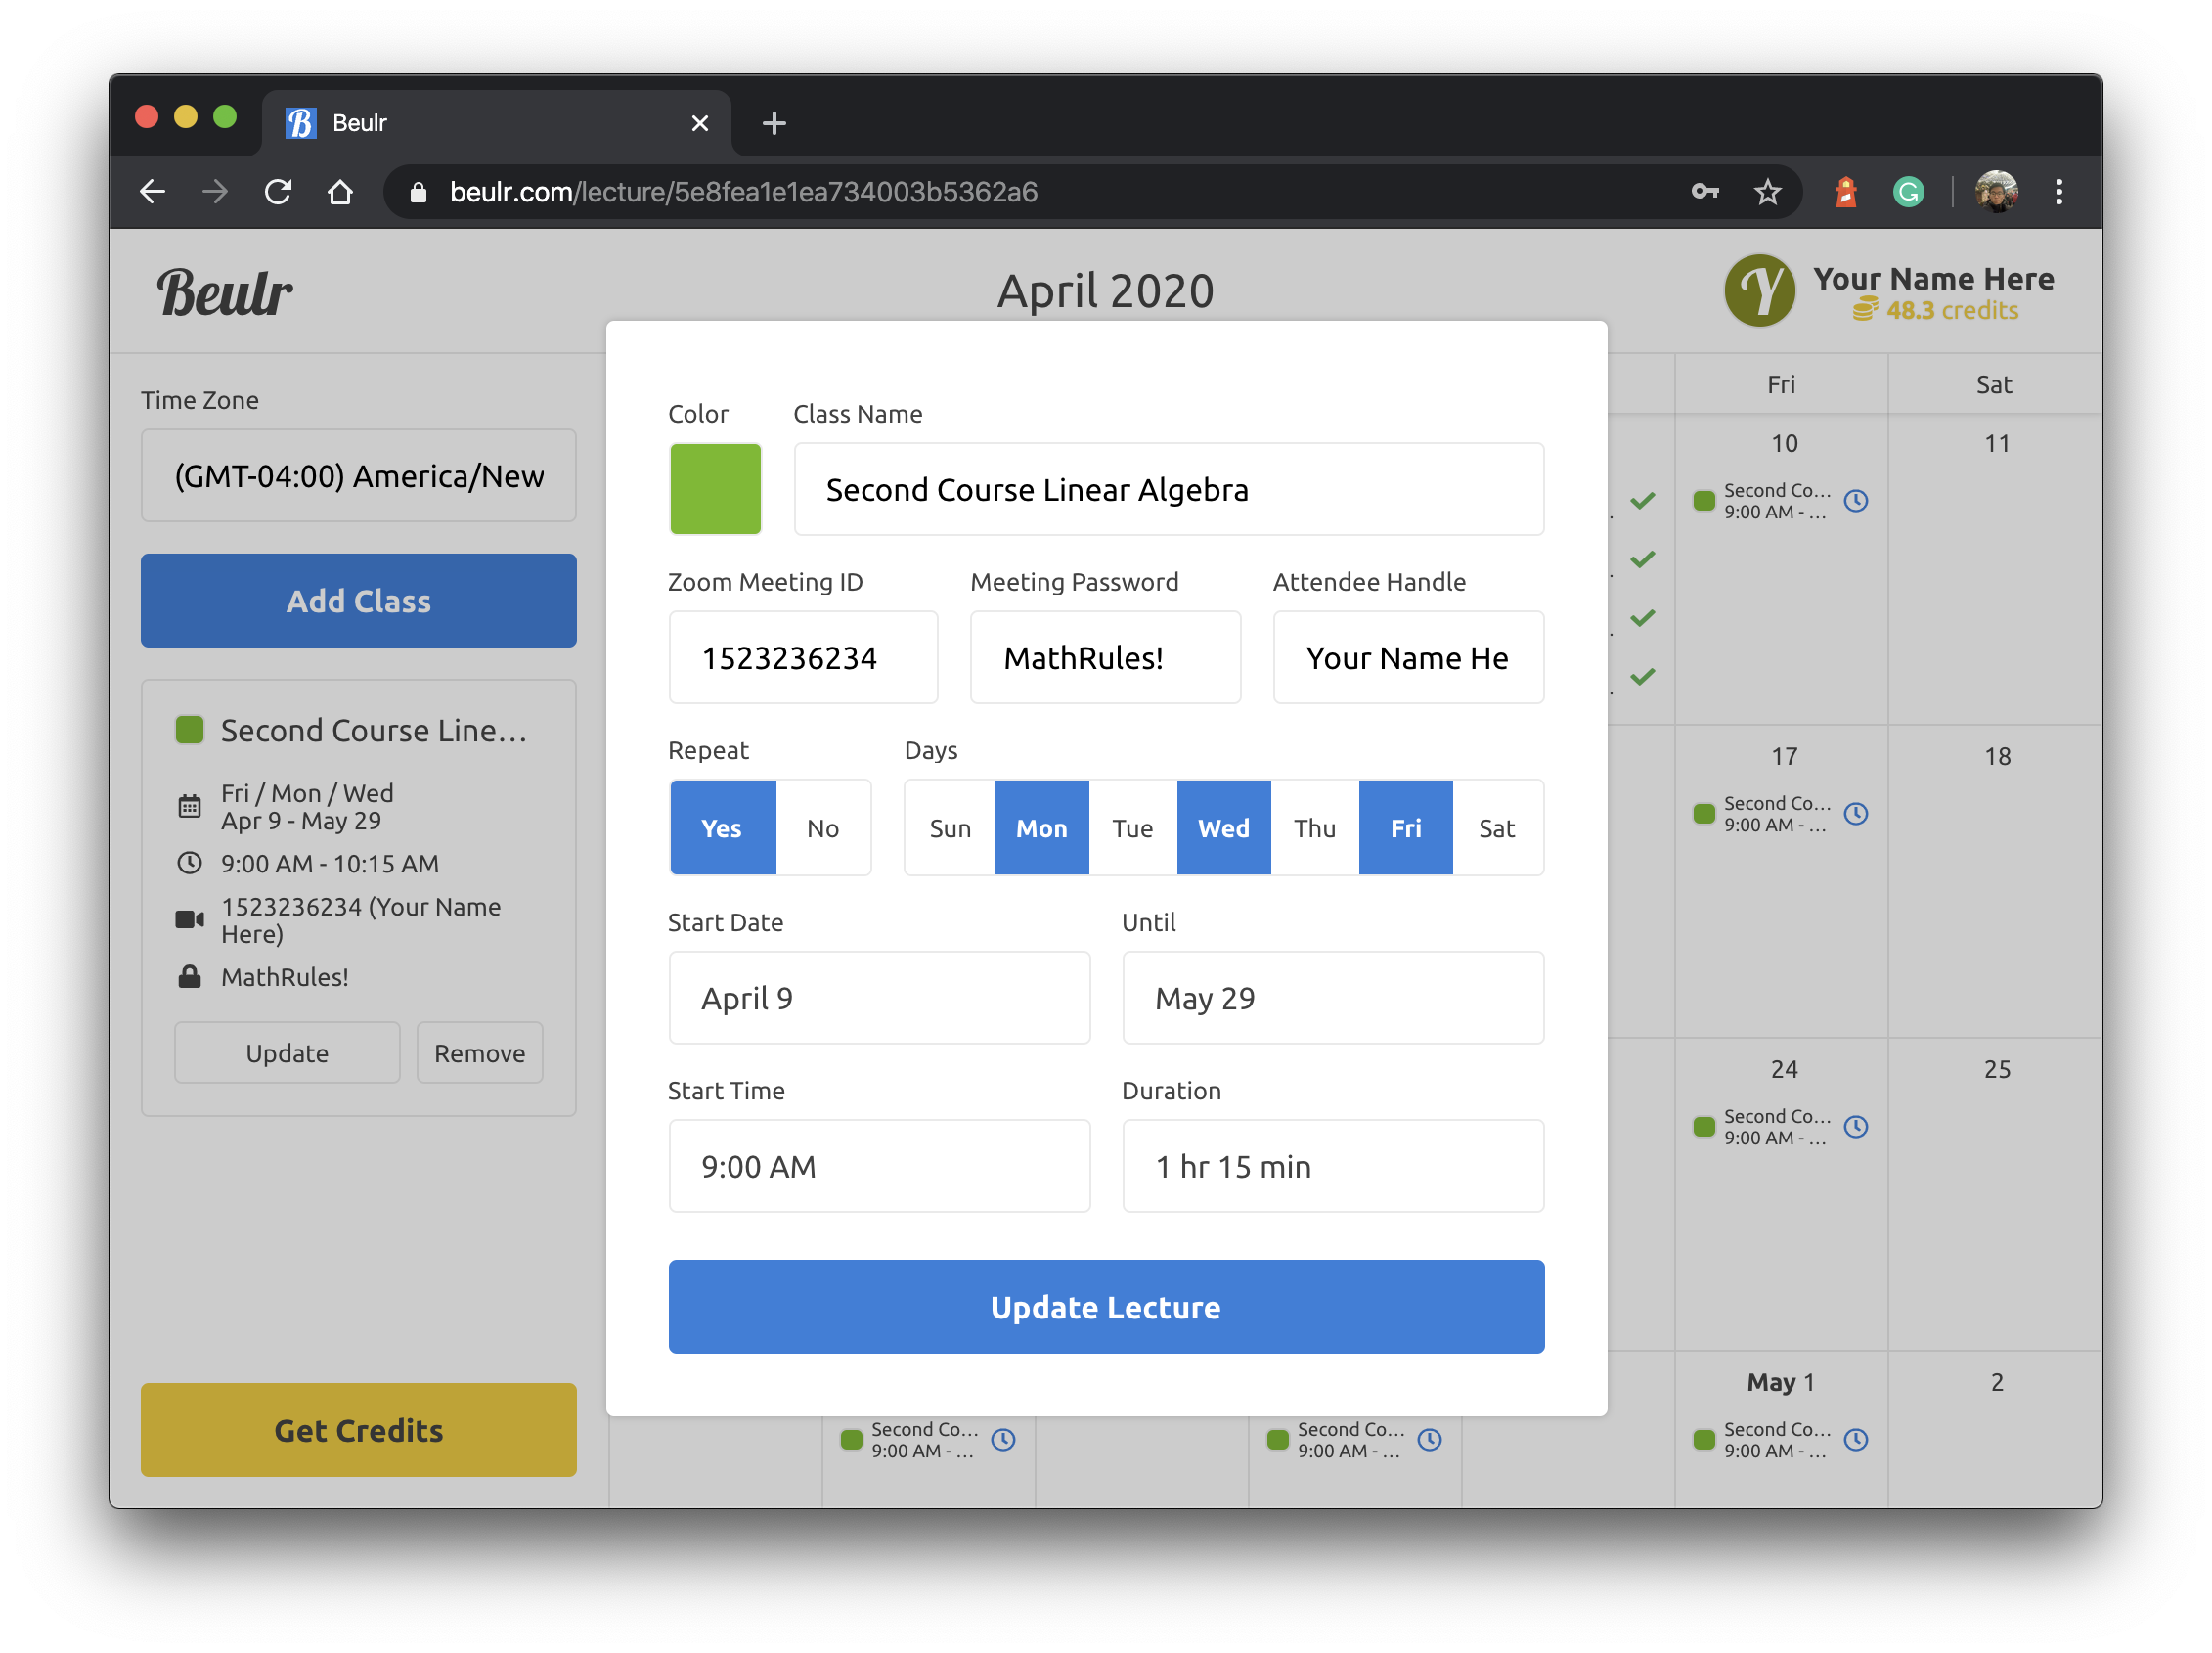The width and height of the screenshot is (2212, 1653).
Task: Click the clock icon on April 24 lecture
Action: pyautogui.click(x=1856, y=1127)
